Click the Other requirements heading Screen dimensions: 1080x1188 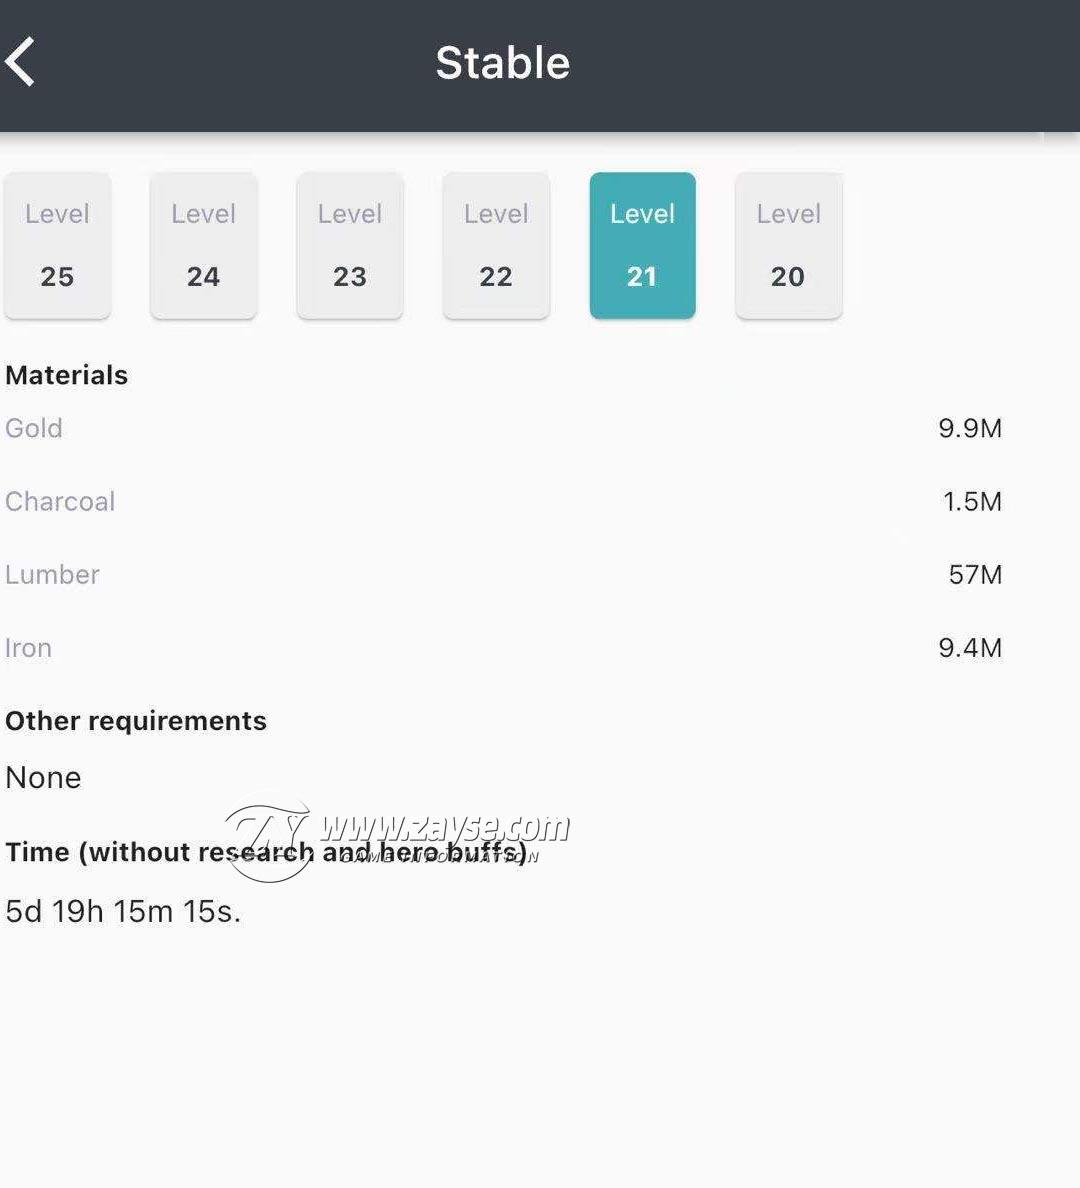pos(136,721)
